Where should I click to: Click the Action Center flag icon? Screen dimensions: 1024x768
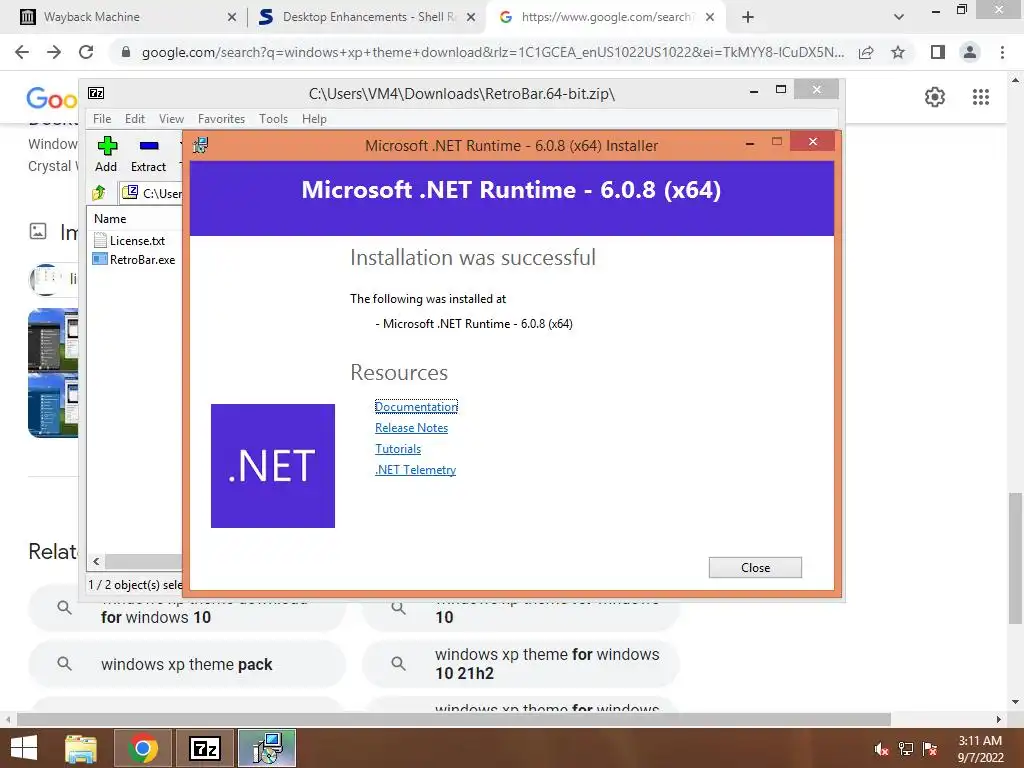pos(930,749)
